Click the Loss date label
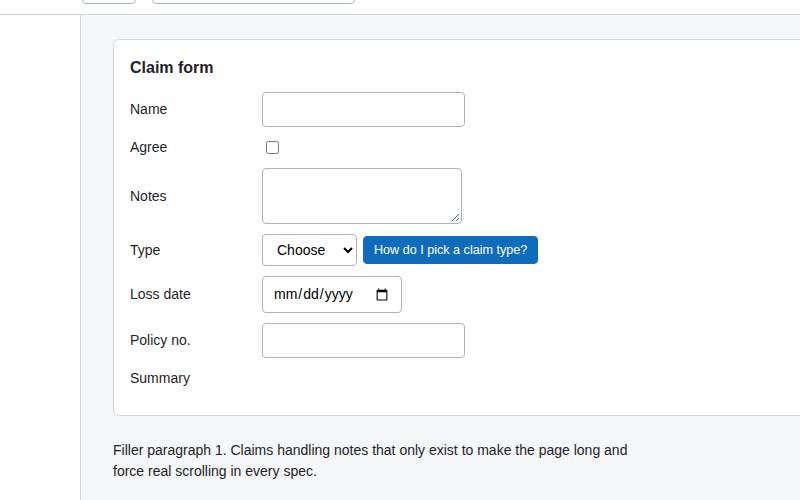The width and height of the screenshot is (800, 500). coord(160,294)
